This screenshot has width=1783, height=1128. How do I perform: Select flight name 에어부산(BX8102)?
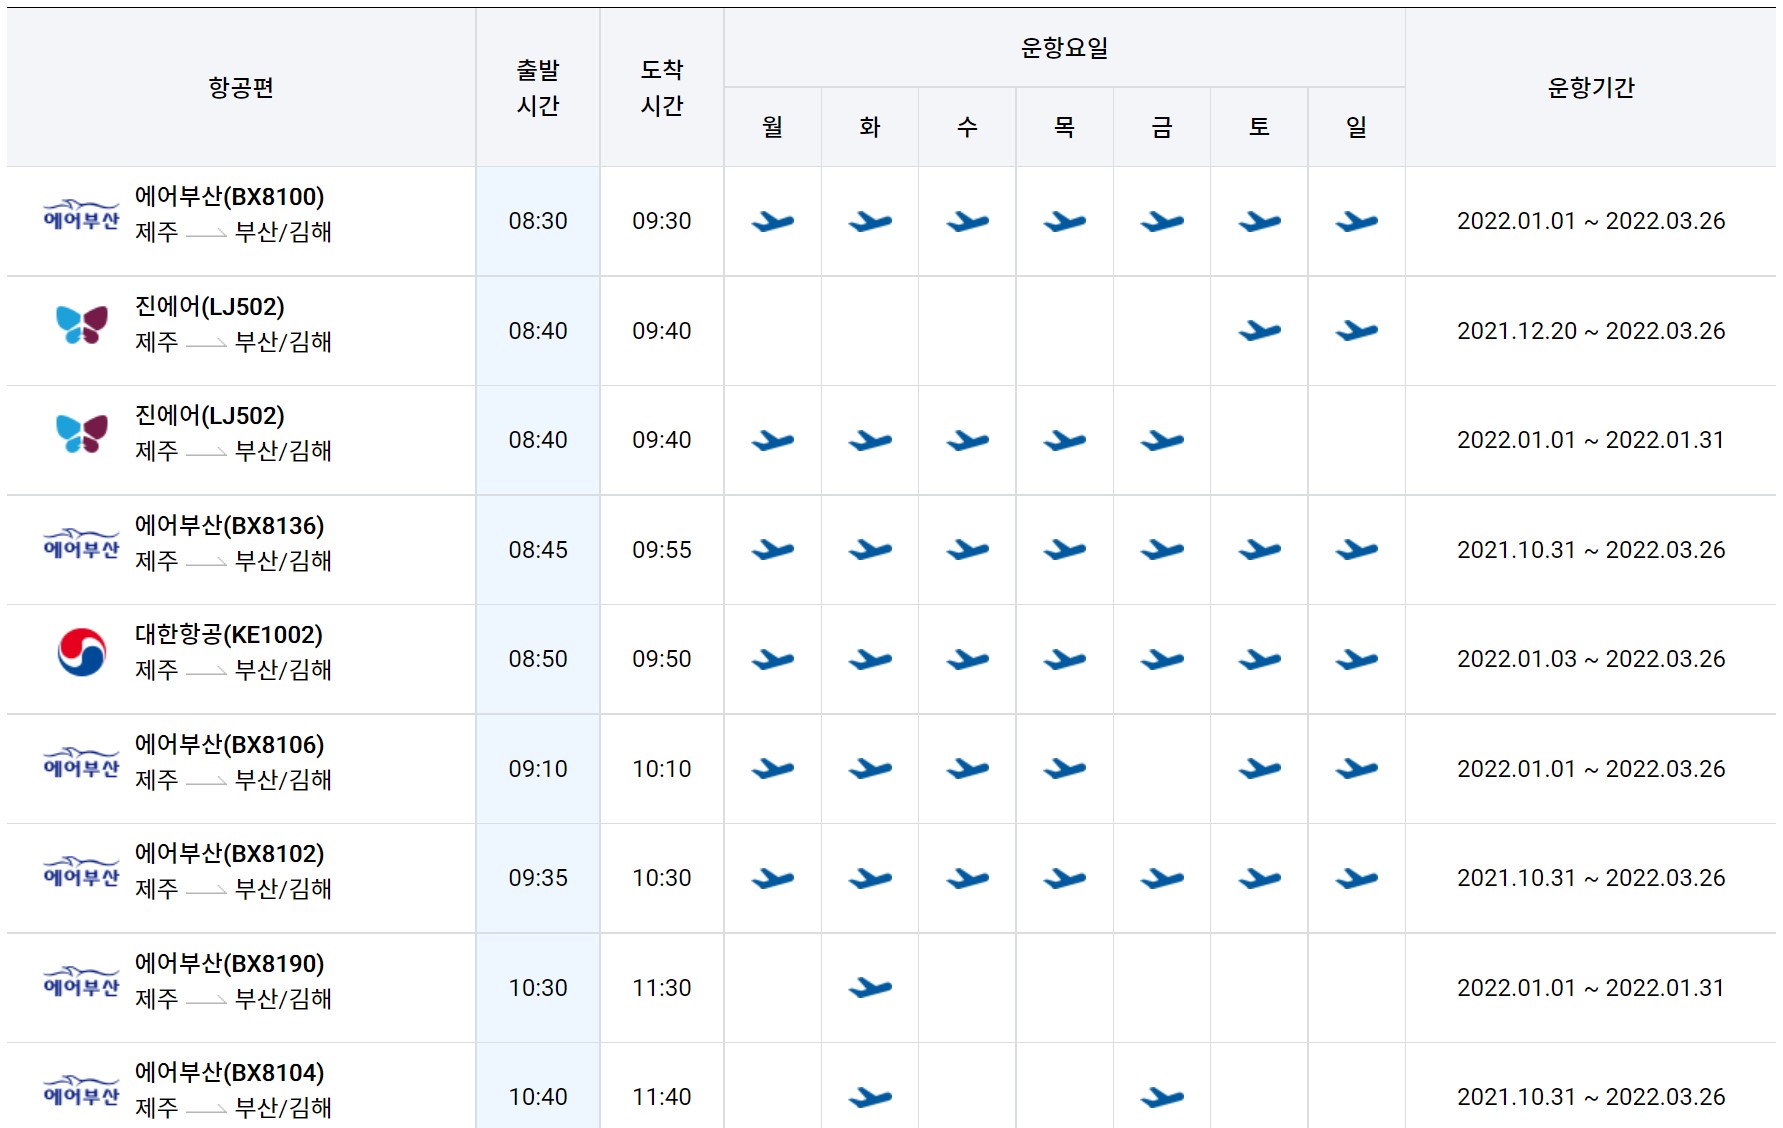tap(230, 854)
